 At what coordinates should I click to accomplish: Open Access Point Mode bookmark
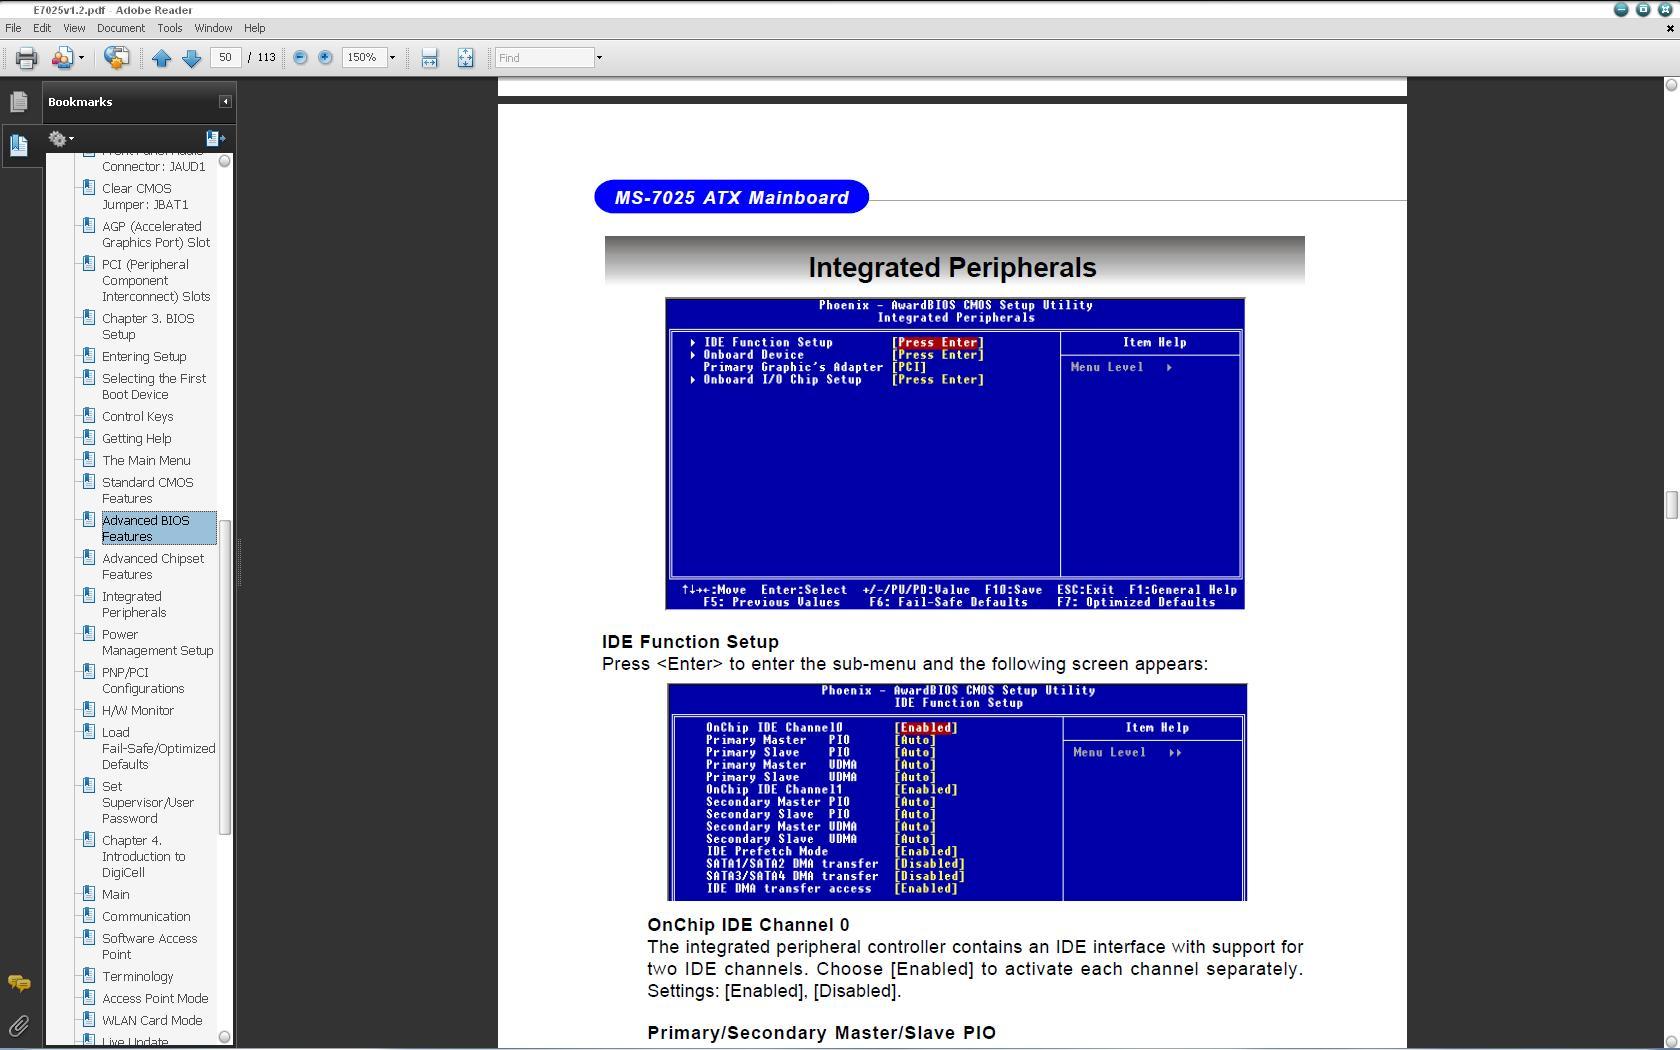coord(155,998)
